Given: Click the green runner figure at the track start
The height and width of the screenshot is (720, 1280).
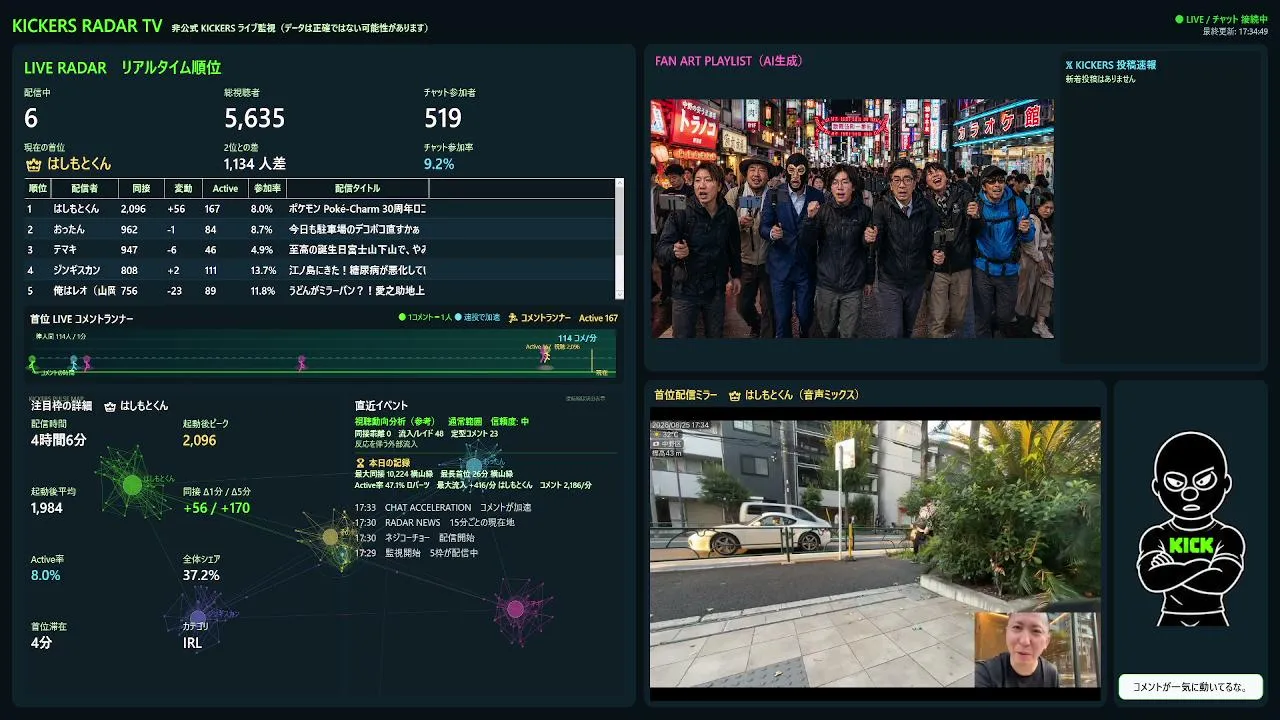Looking at the screenshot, I should click(32, 363).
